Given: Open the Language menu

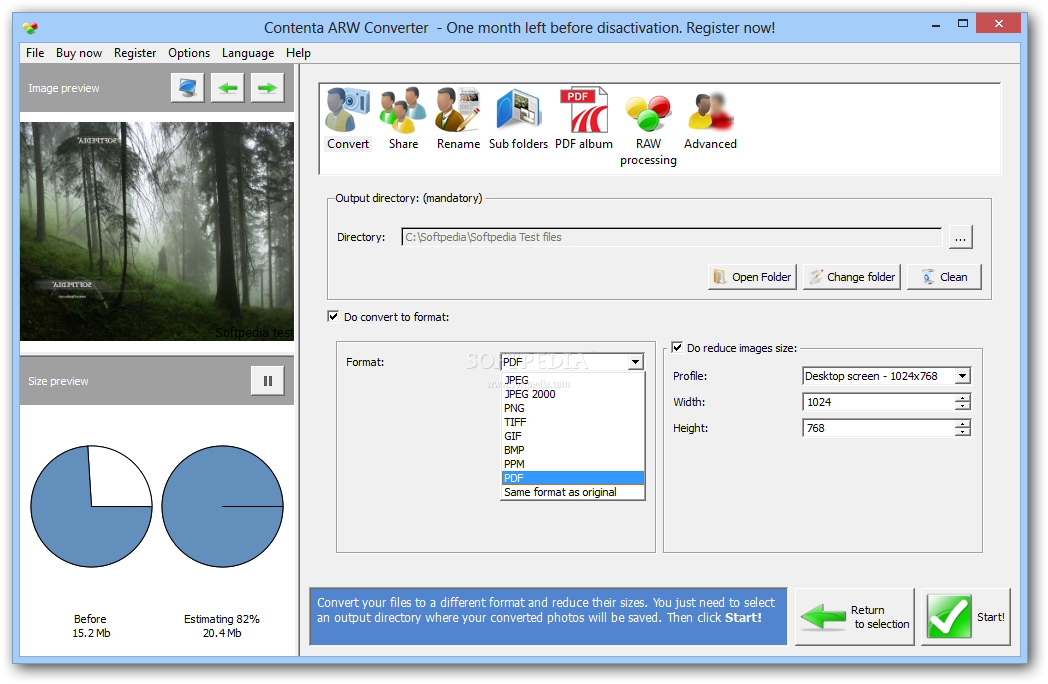Looking at the screenshot, I should coord(248,53).
